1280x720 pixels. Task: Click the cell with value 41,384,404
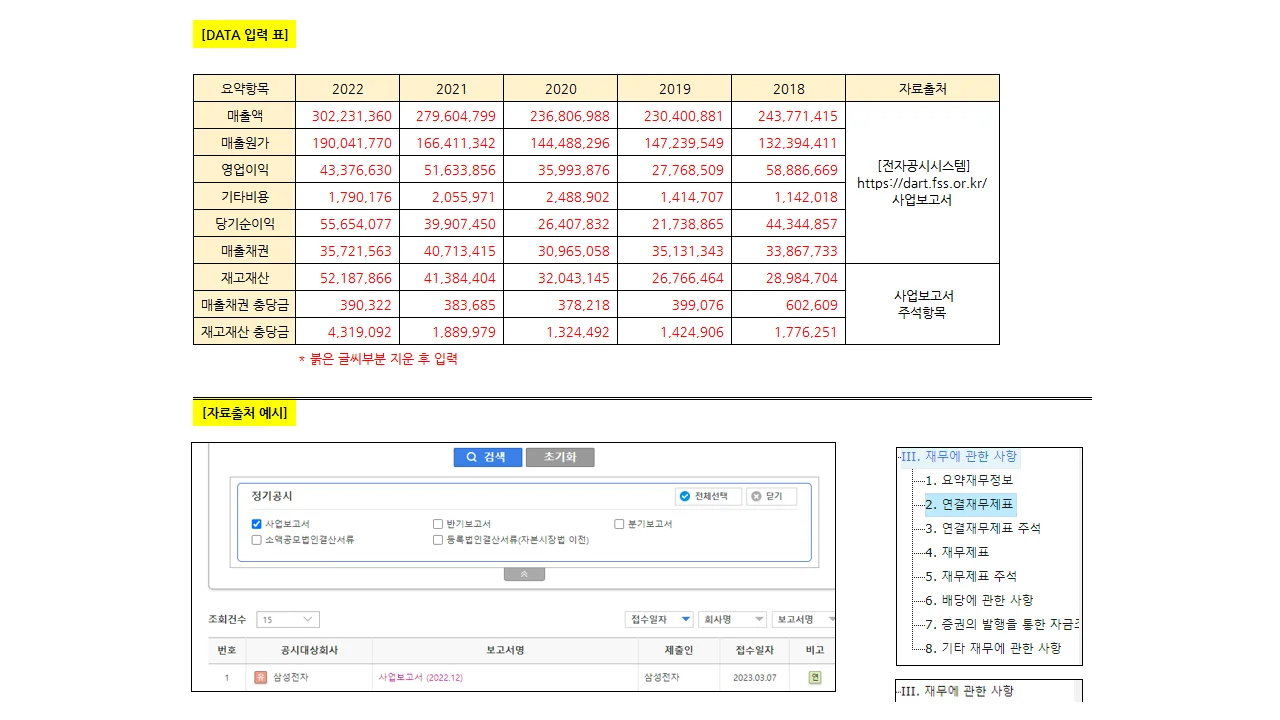coord(452,277)
